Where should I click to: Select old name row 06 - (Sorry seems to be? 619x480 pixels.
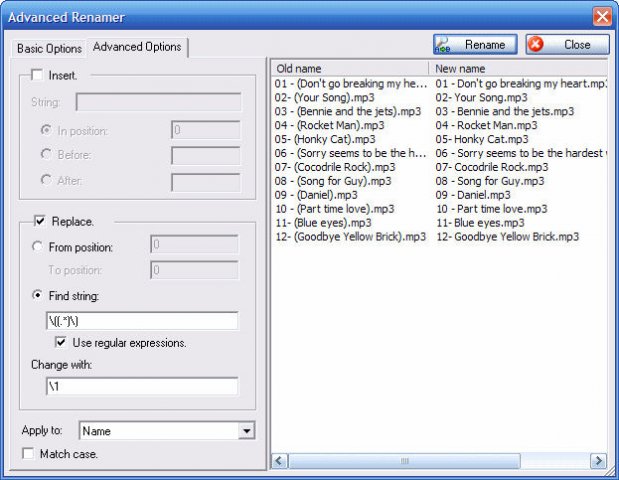[x=351, y=153]
